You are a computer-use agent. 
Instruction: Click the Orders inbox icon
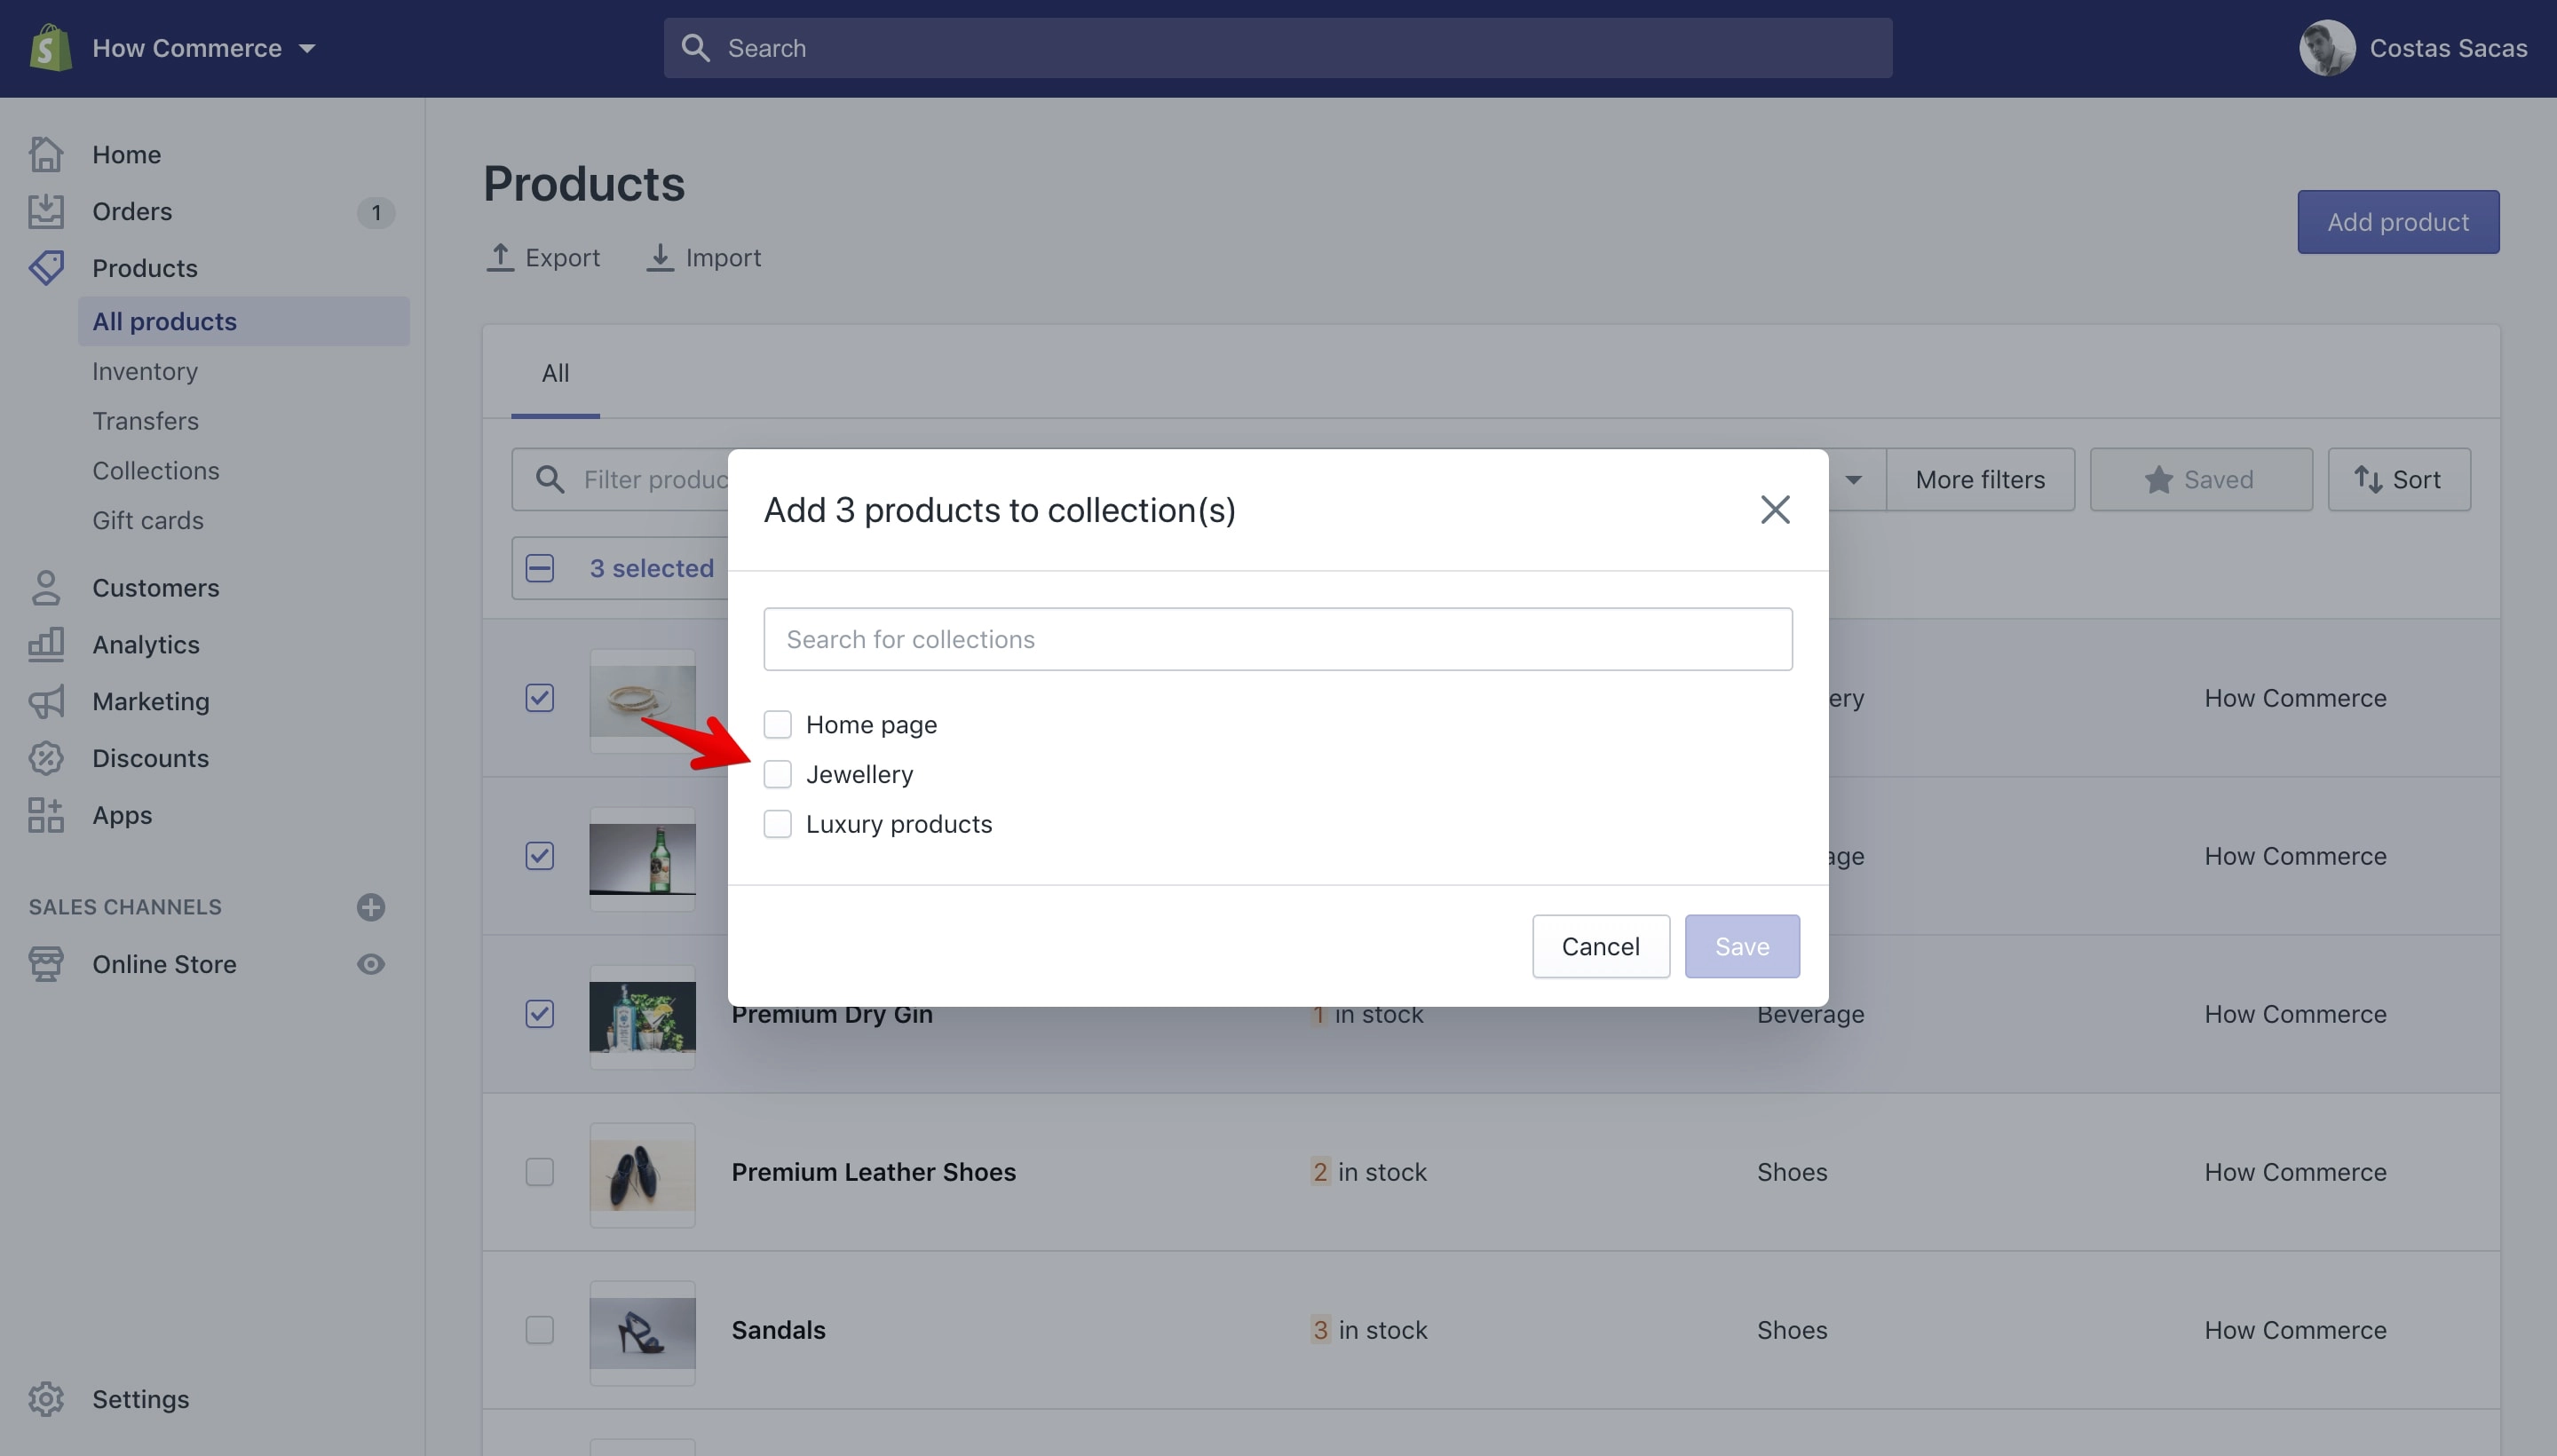pyautogui.click(x=46, y=211)
